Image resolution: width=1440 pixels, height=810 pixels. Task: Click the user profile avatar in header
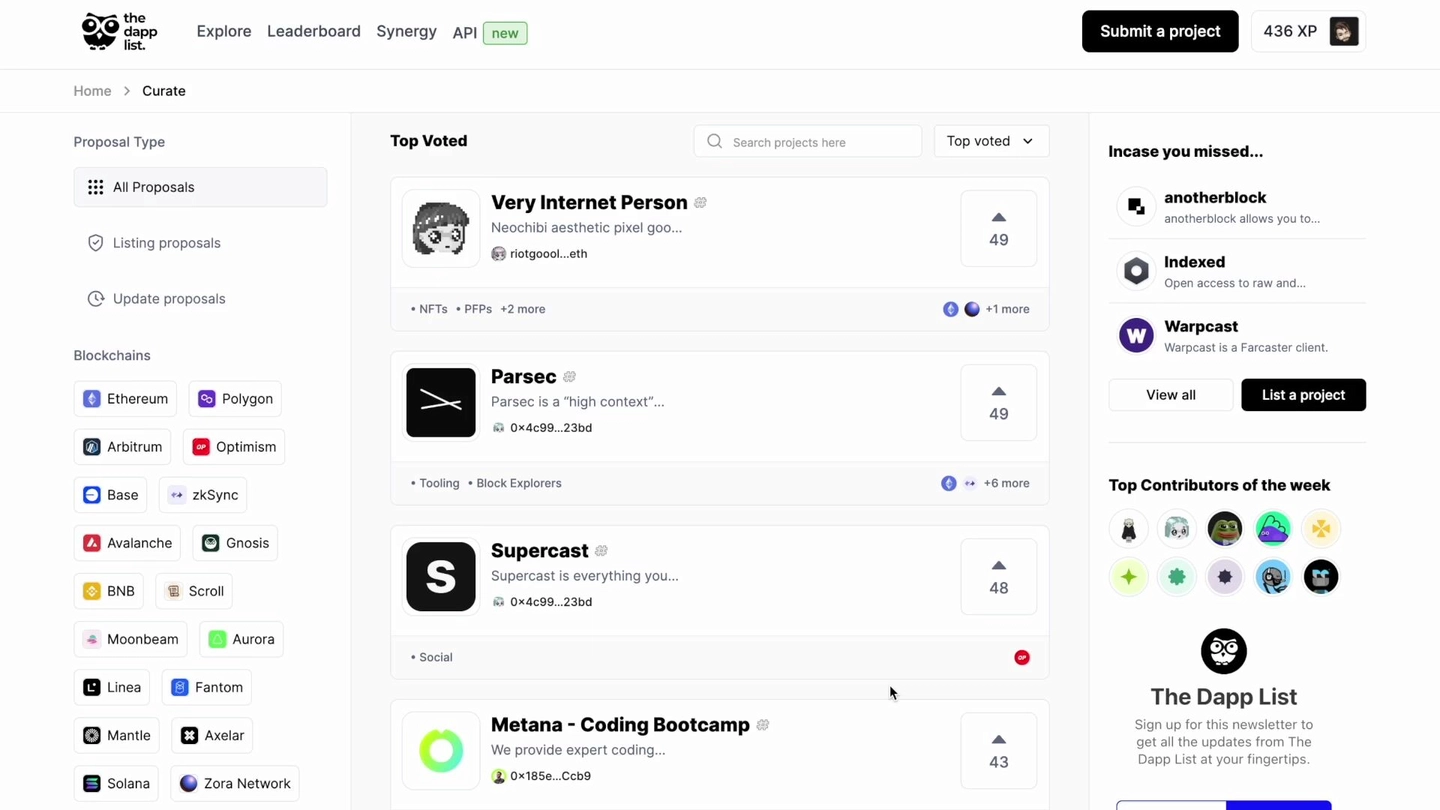click(x=1343, y=31)
